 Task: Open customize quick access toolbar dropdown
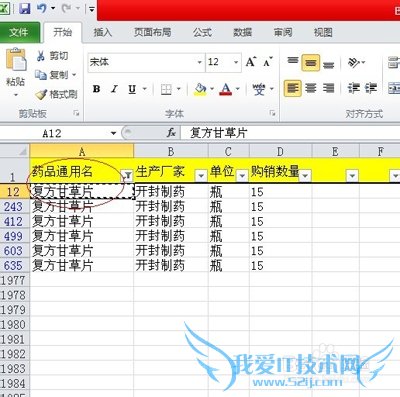(92, 9)
